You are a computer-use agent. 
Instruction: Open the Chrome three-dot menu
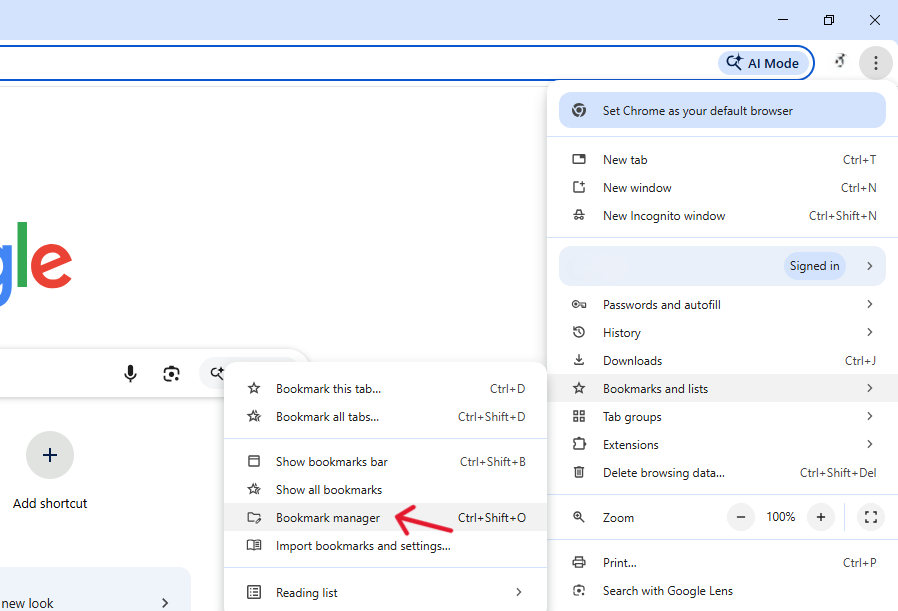point(876,62)
